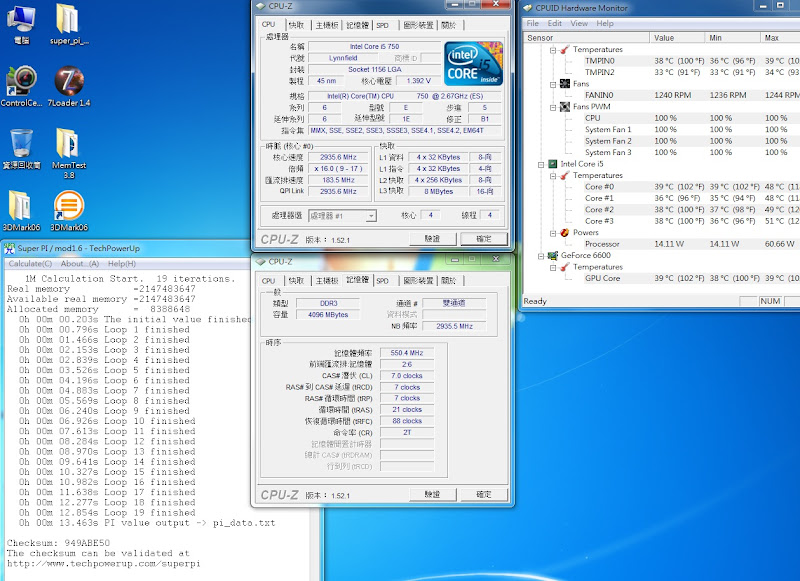
Task: Collapse the top Temperatures node above TMPIN0
Action: point(553,50)
